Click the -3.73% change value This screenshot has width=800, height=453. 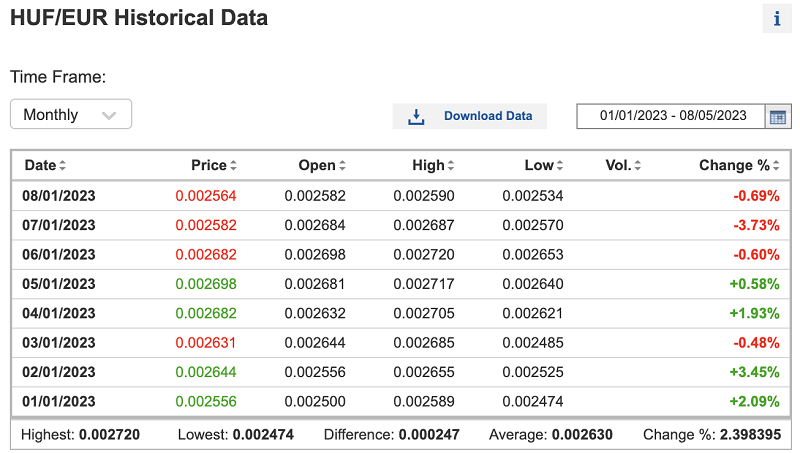pyautogui.click(x=756, y=225)
